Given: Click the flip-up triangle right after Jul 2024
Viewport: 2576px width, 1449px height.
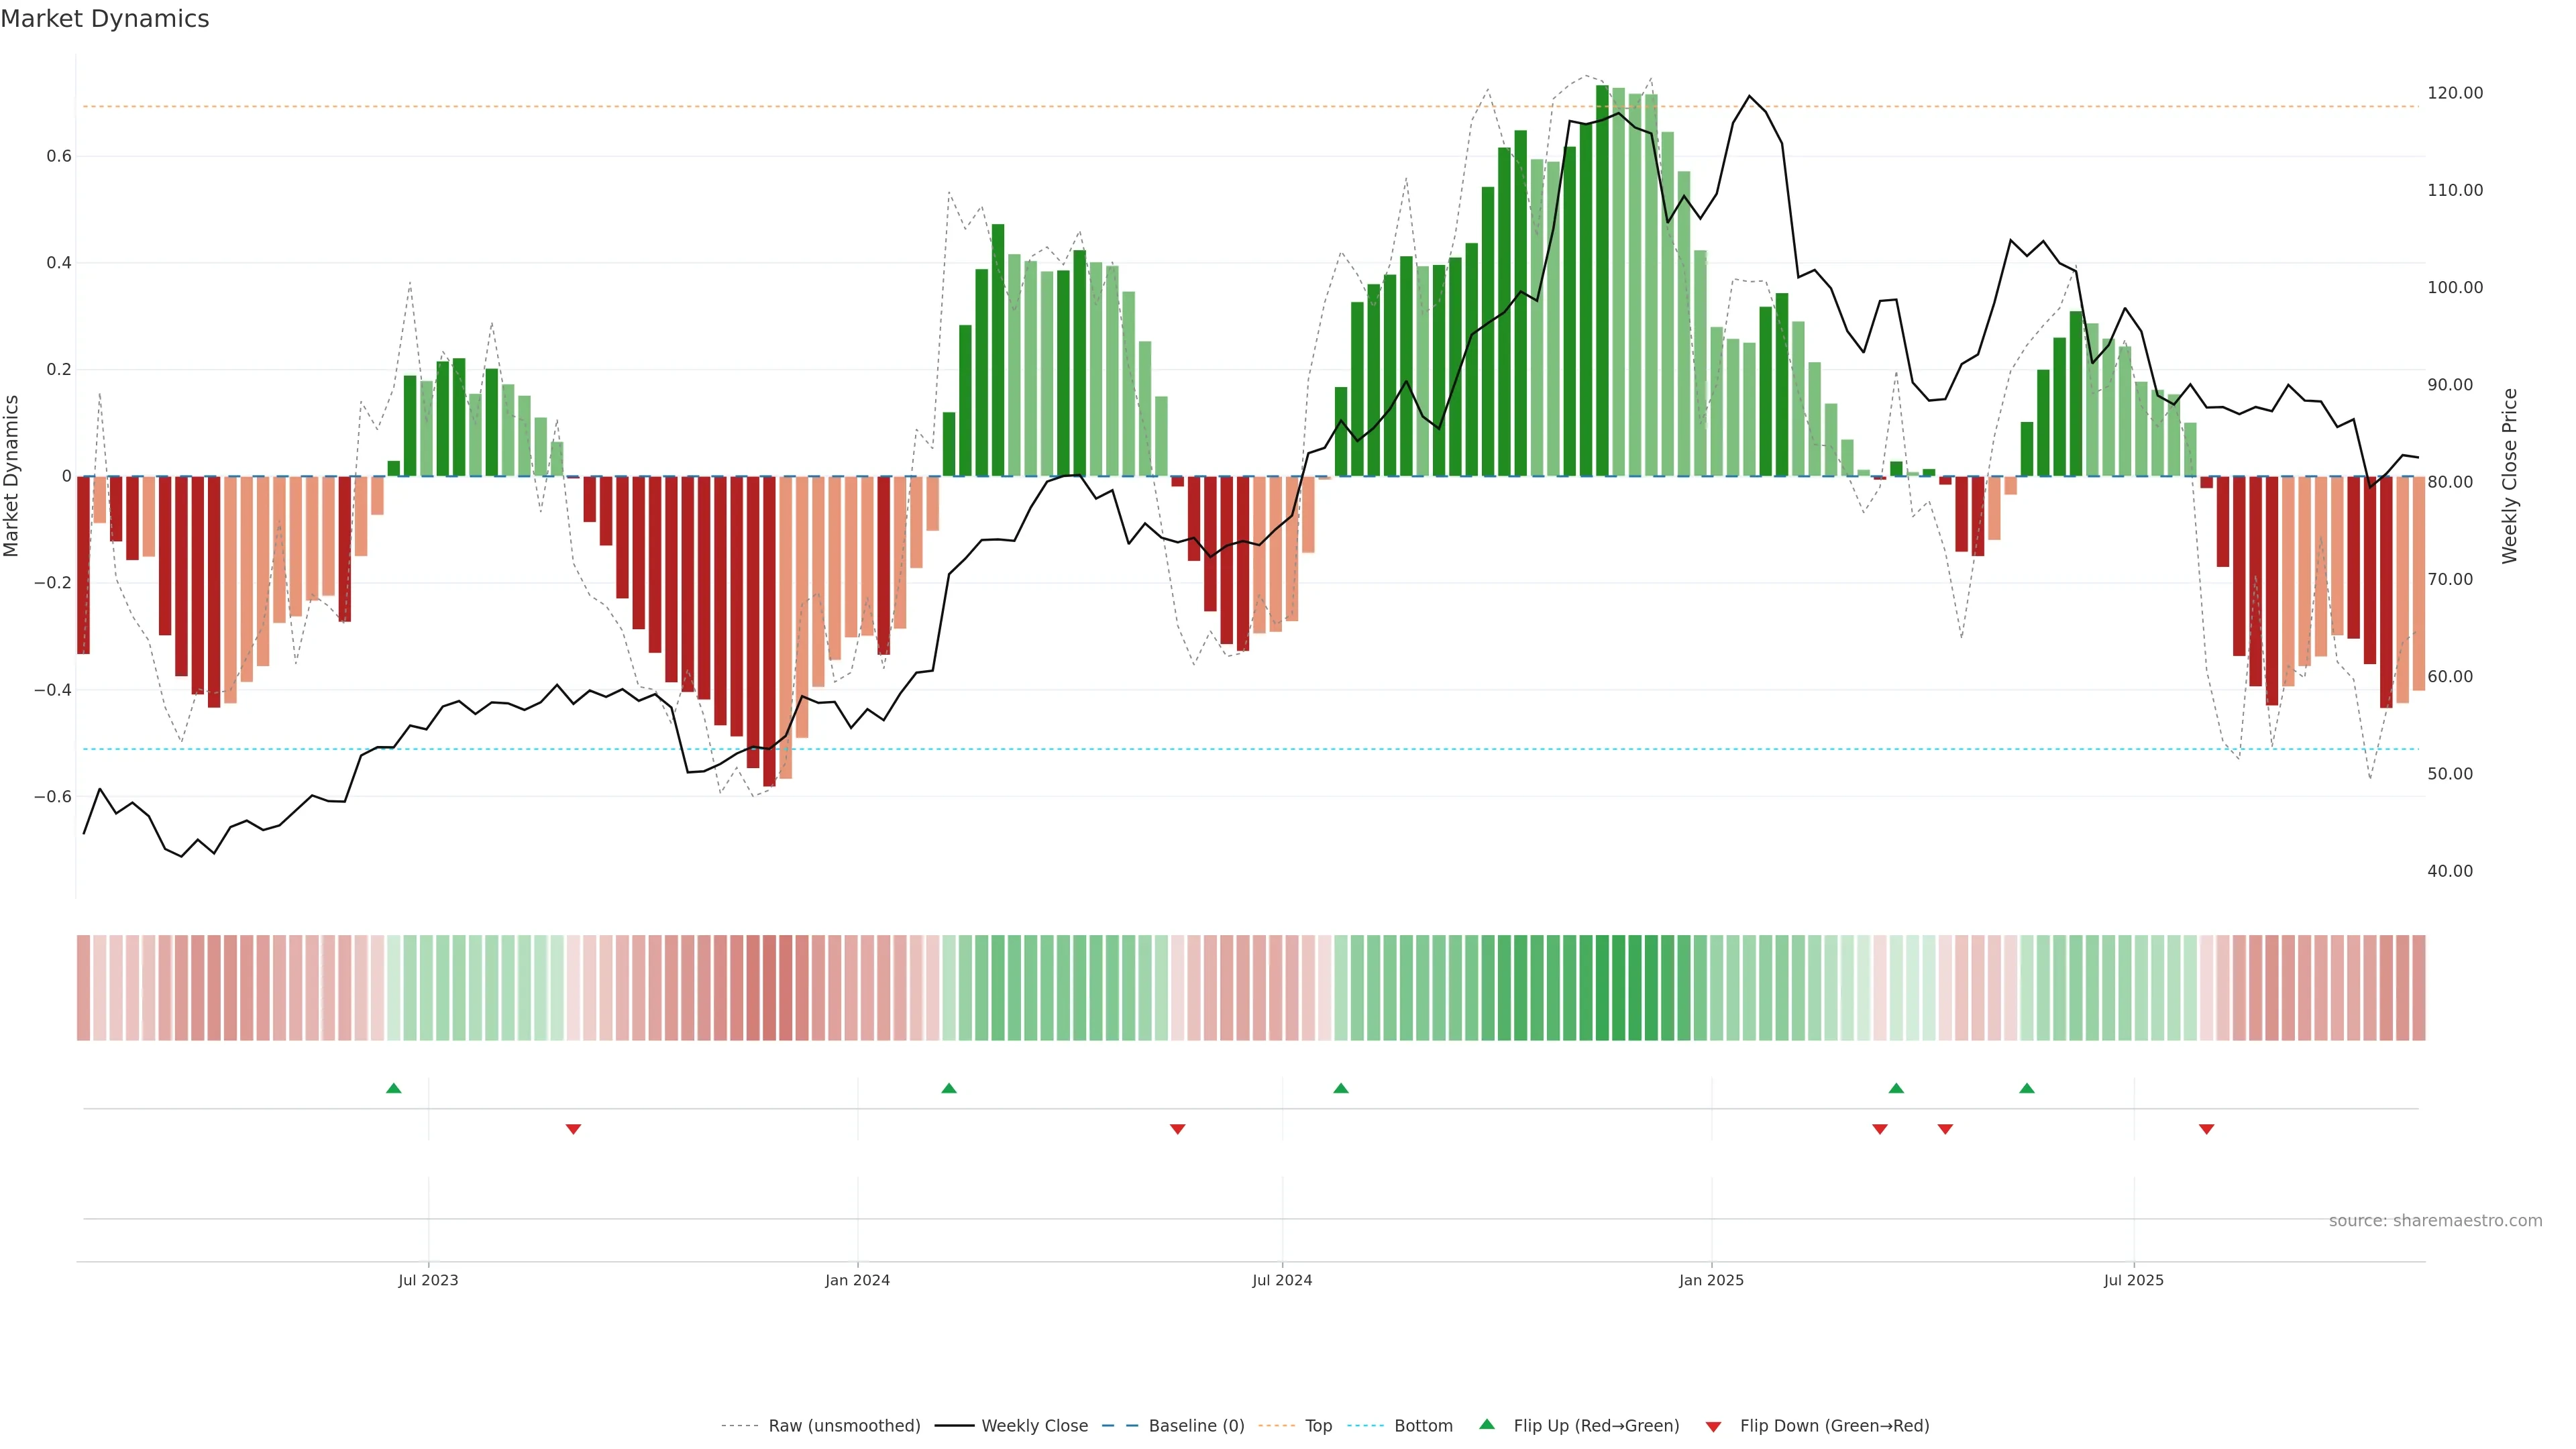Looking at the screenshot, I should pos(1341,1088).
